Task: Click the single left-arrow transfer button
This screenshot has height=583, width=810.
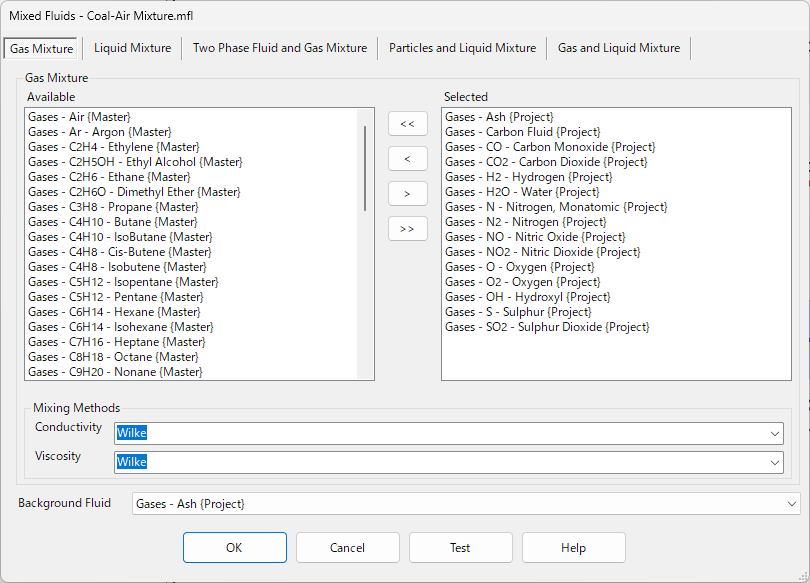Action: 407,158
